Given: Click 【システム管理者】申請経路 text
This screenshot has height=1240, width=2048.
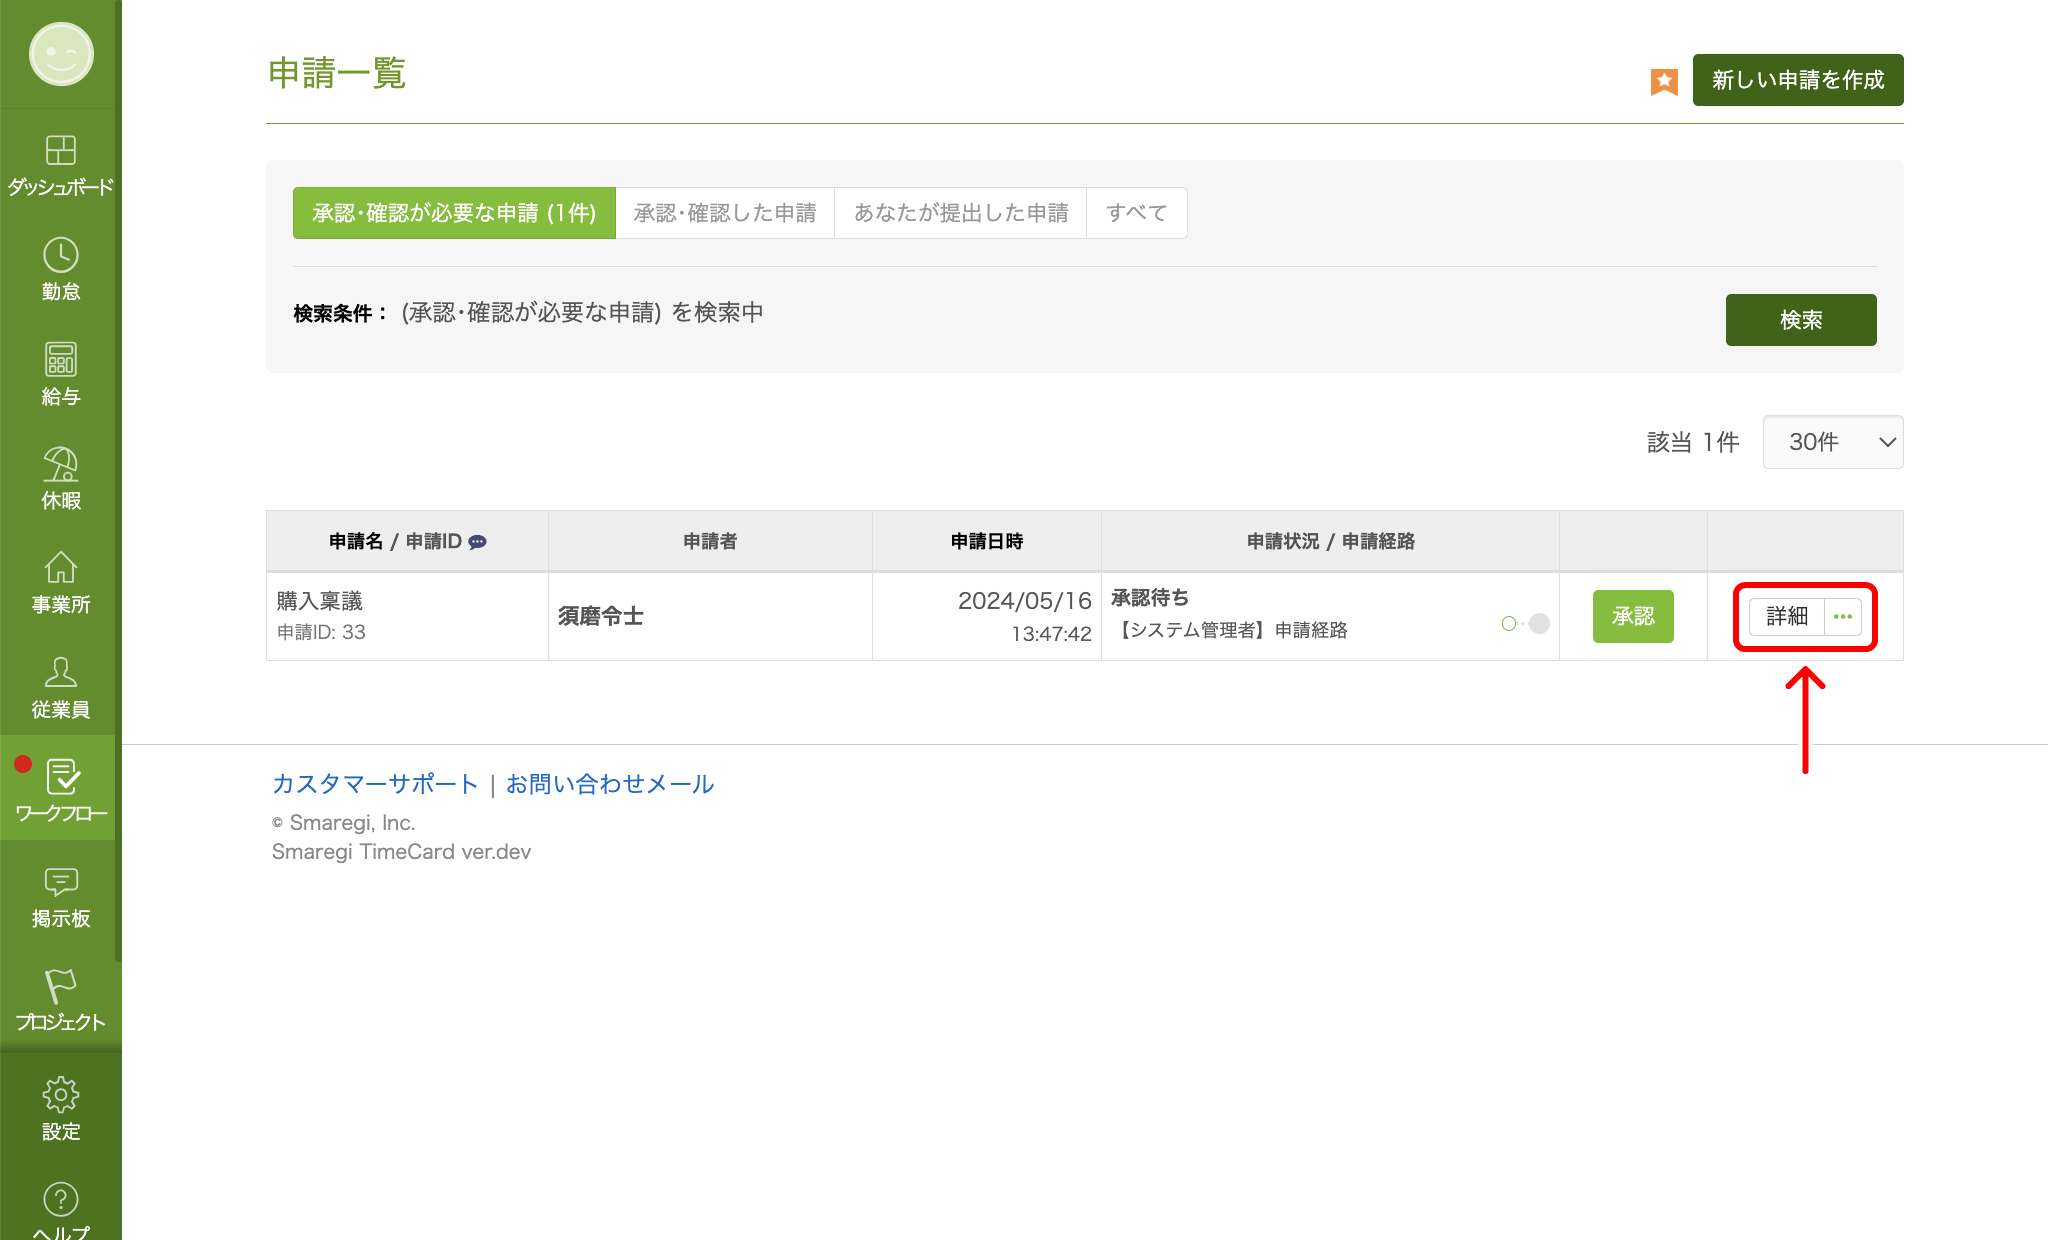Looking at the screenshot, I should tap(1230, 630).
